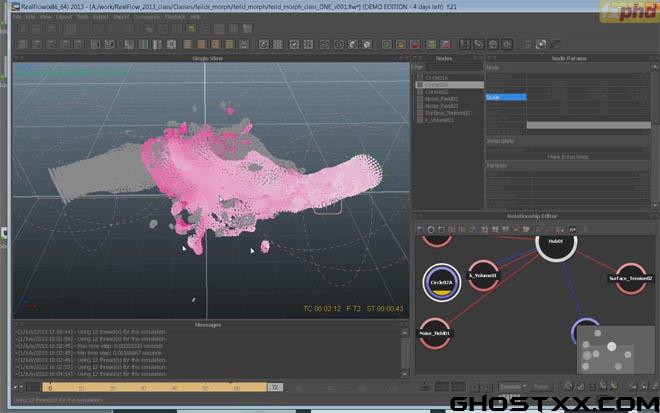
Task: Click the Messages panel scrollbar up arrow
Action: click(405, 333)
